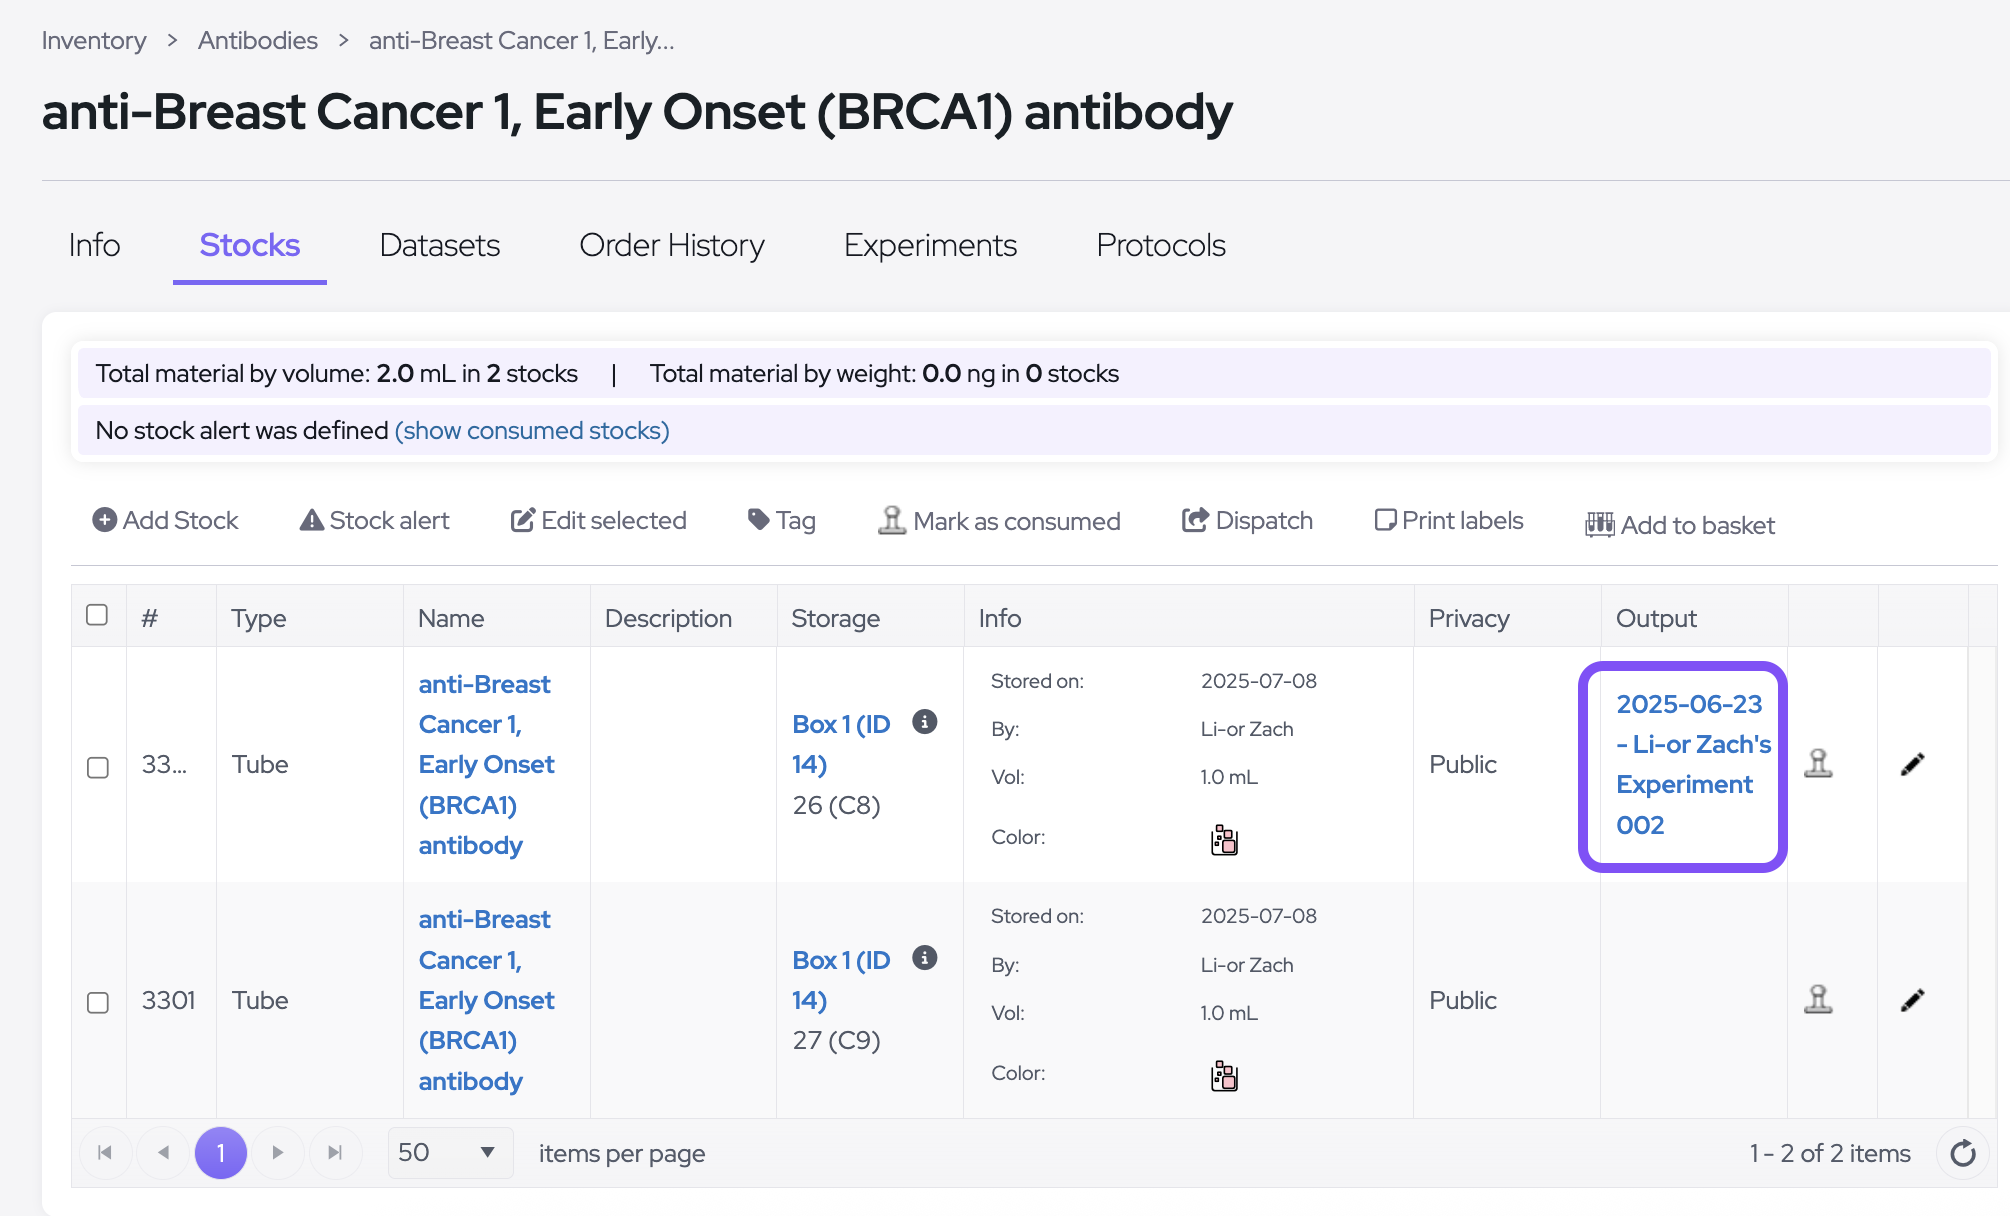Open the 50 items per page dropdown
The image size is (2010, 1216).
[x=449, y=1153]
